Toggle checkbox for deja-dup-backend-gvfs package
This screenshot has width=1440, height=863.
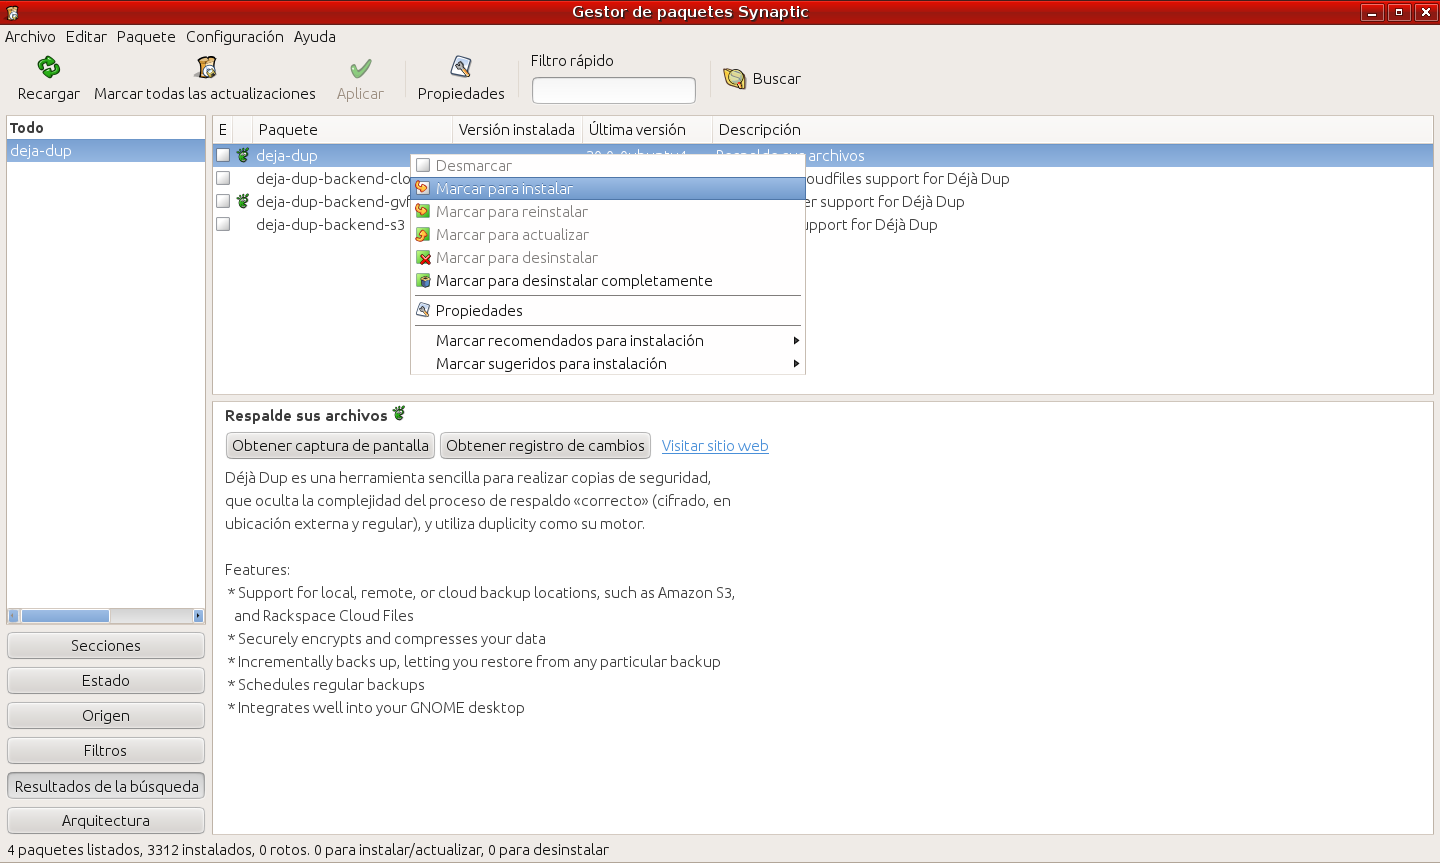pos(223,202)
